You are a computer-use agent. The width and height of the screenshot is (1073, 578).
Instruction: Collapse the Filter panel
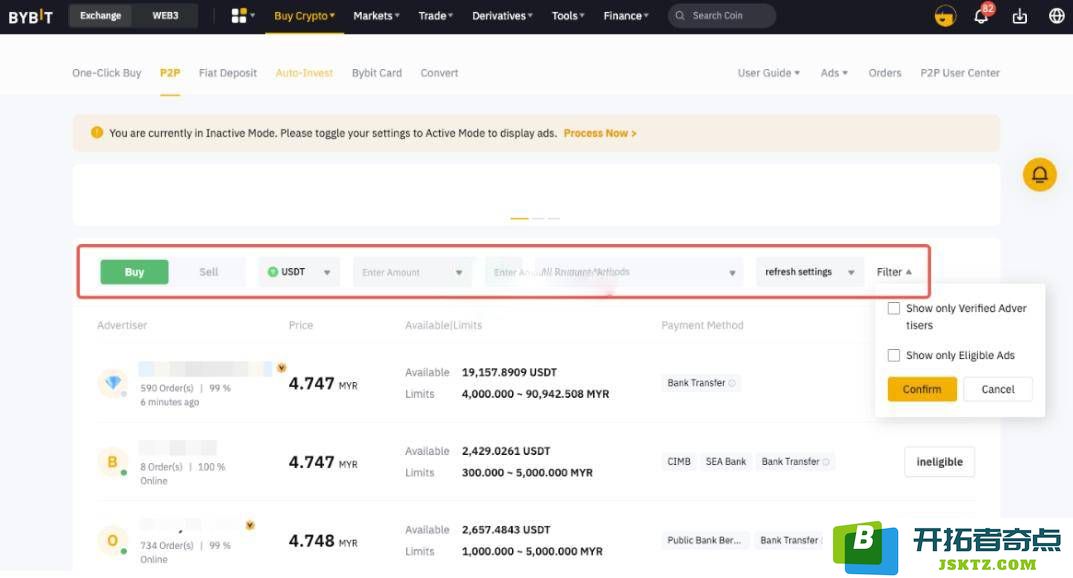[894, 272]
